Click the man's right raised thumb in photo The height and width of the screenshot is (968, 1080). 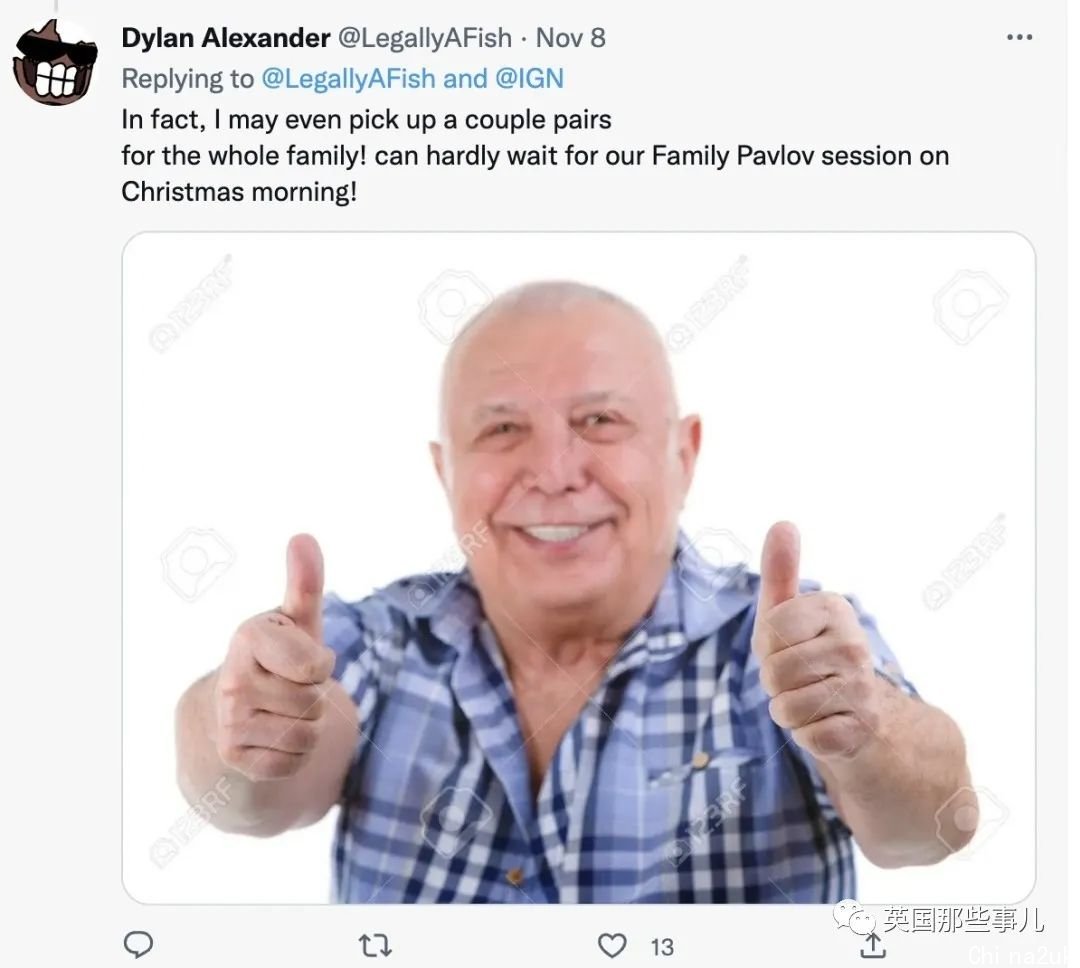[304, 580]
